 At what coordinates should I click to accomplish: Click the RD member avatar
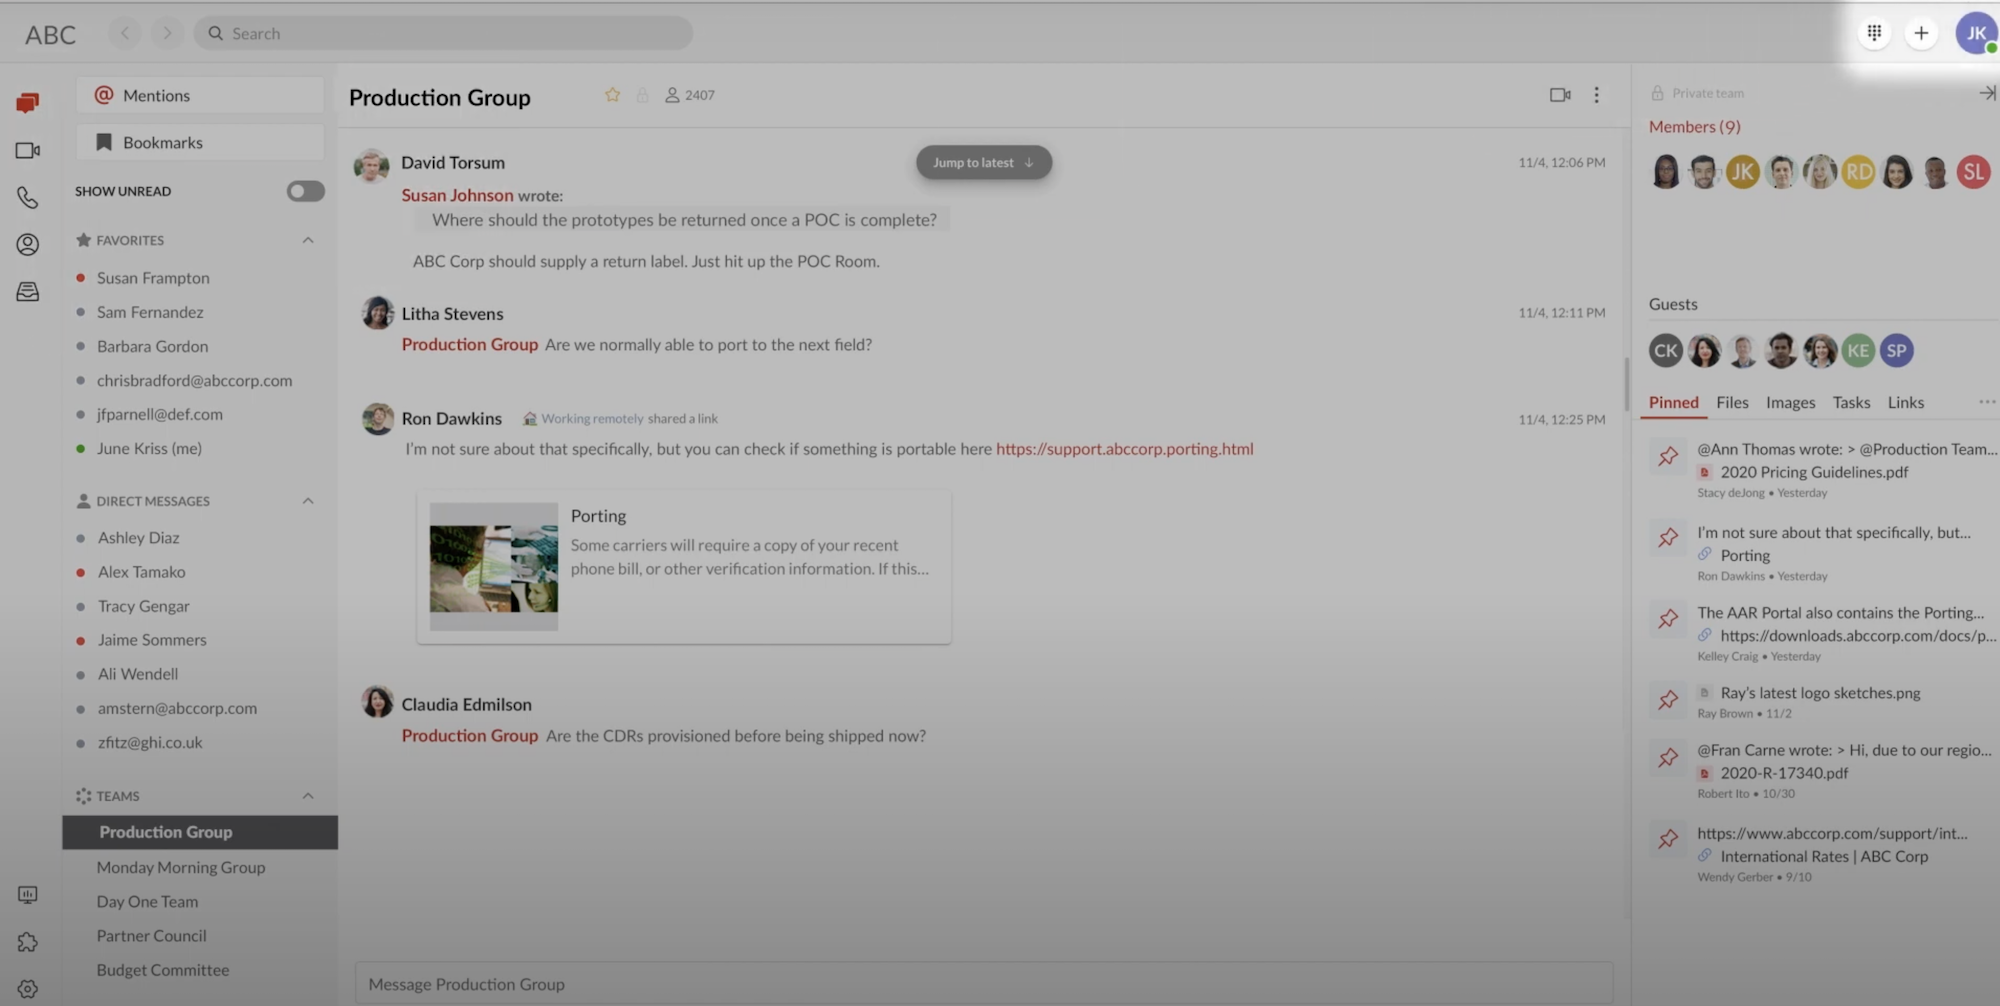point(1858,172)
